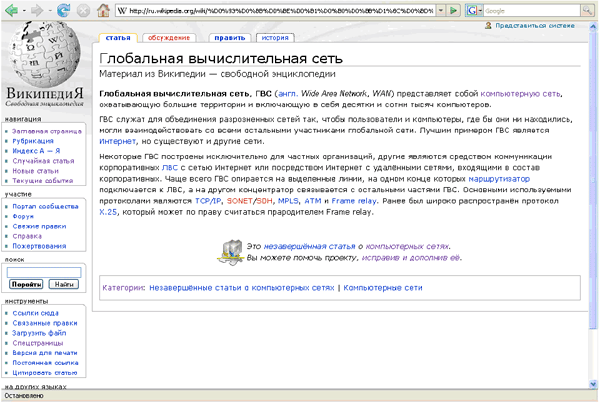The image size is (600, 403).
Task: Click the green Back arrow button
Action: click(x=11, y=10)
